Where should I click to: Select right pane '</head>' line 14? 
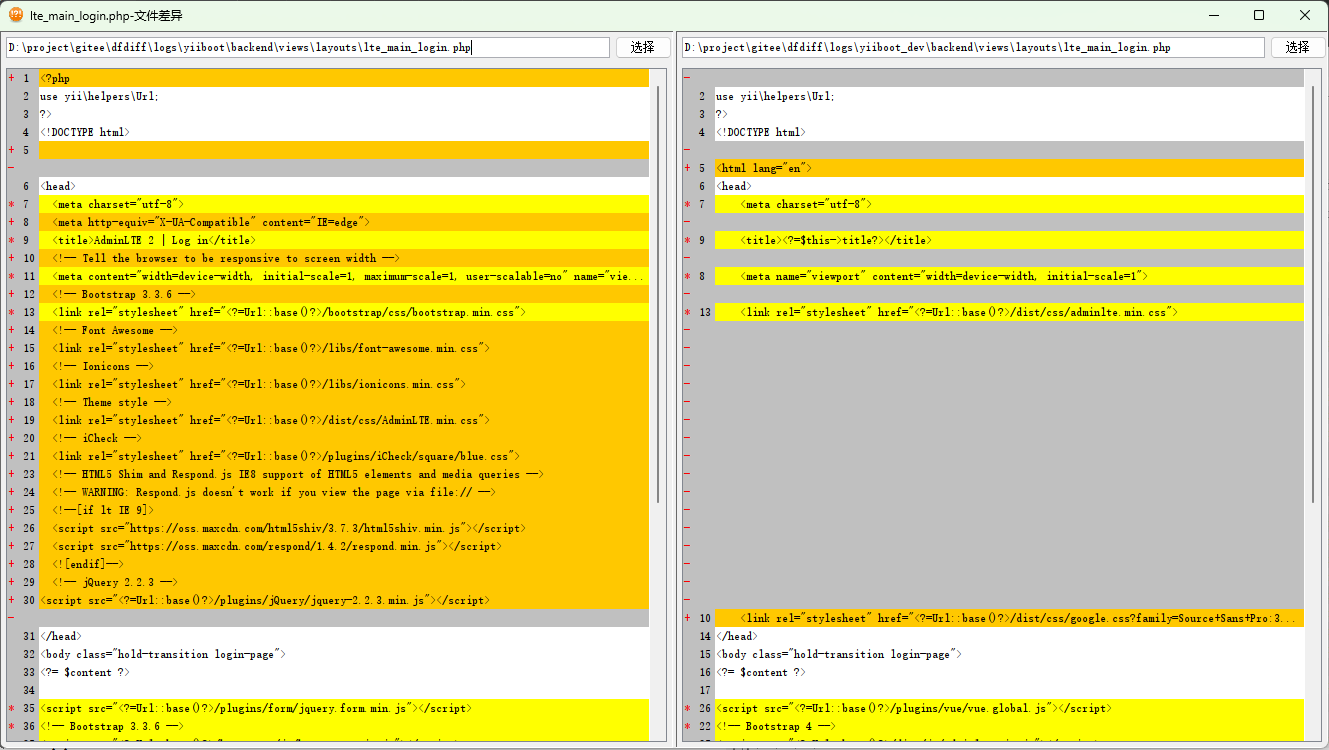click(x=1009, y=636)
